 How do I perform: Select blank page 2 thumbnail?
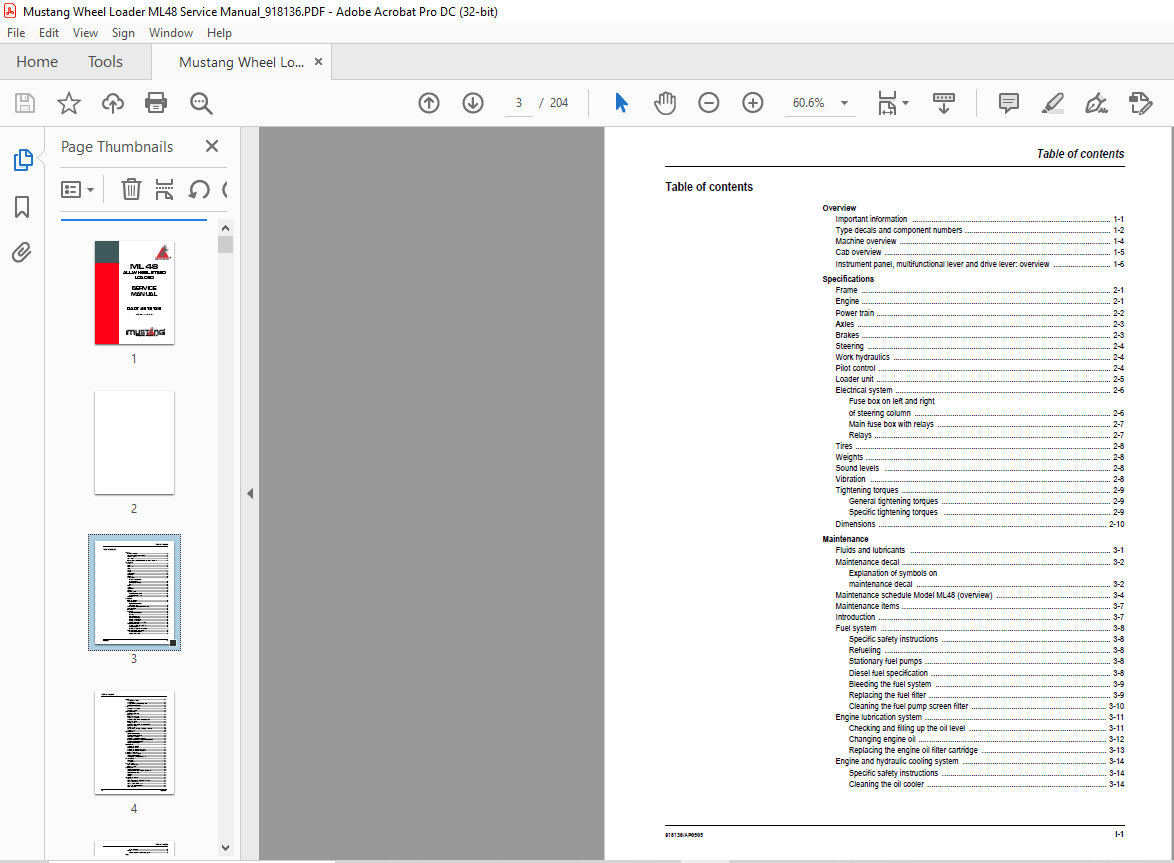pos(134,442)
